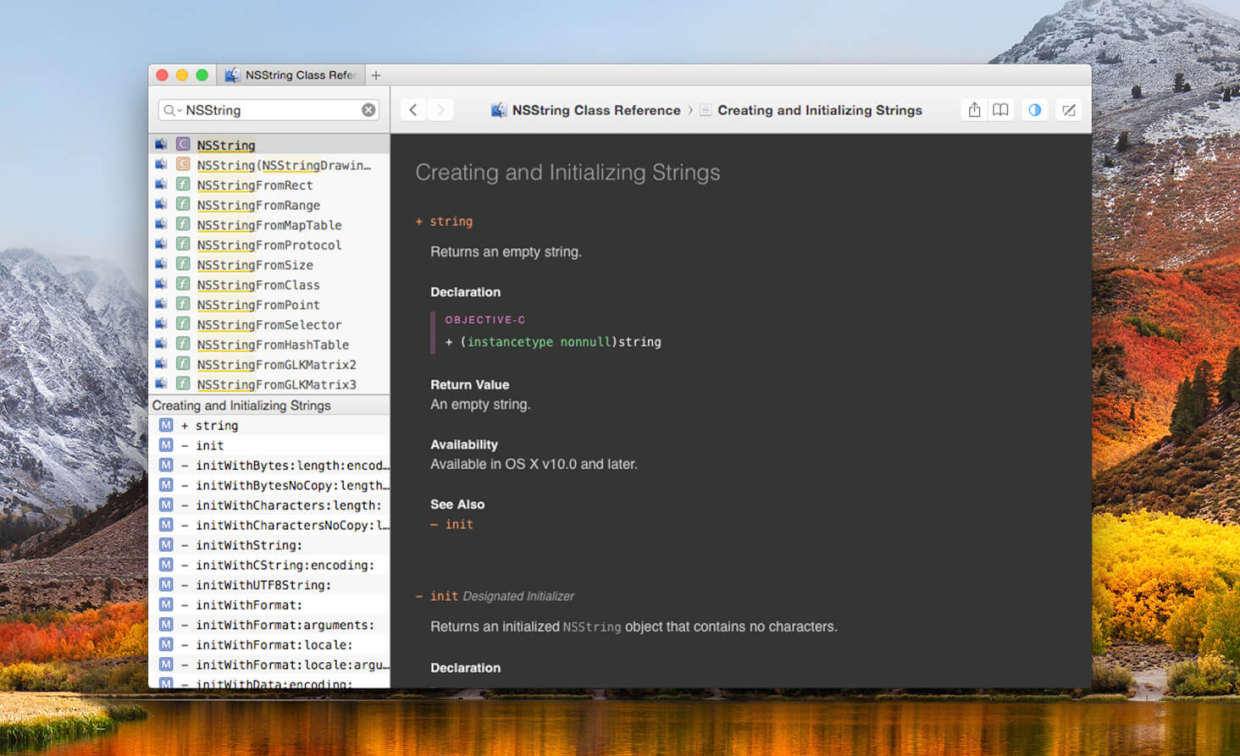Toggle dark mode half-circle icon
Viewport: 1240px width, 756px height.
point(1035,110)
